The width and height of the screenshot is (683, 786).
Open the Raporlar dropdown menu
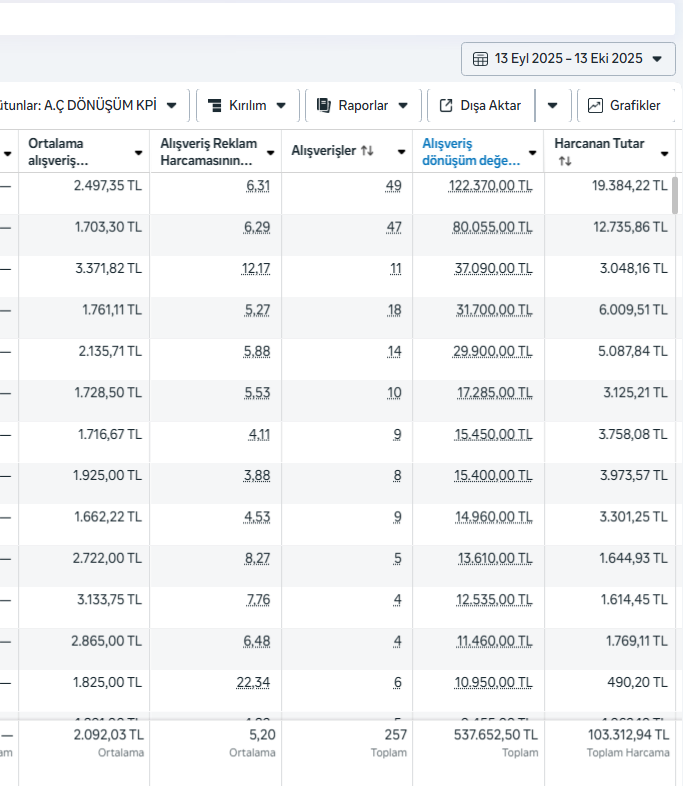[403, 105]
